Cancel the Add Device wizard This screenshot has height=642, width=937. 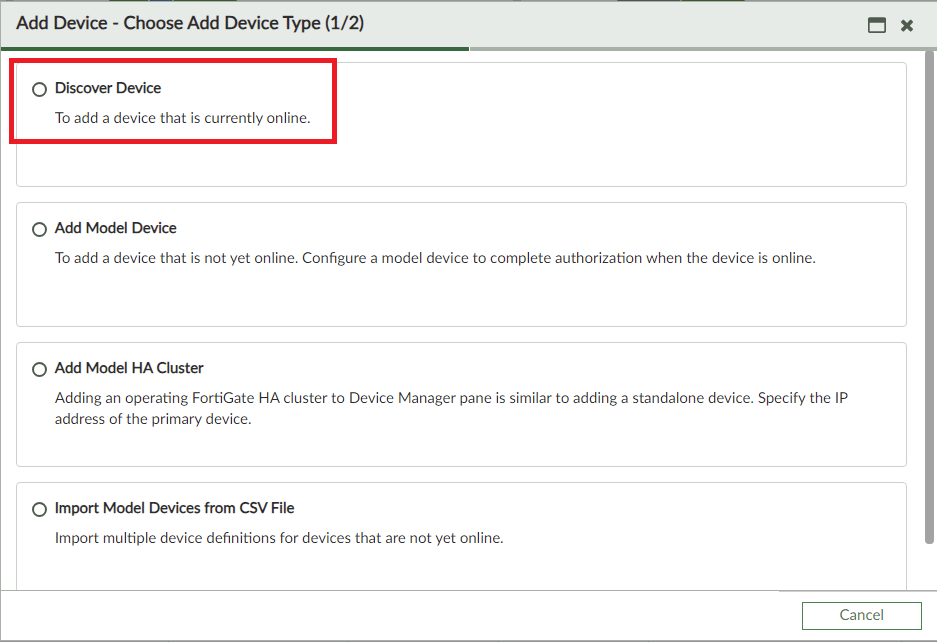pyautogui.click(x=861, y=615)
